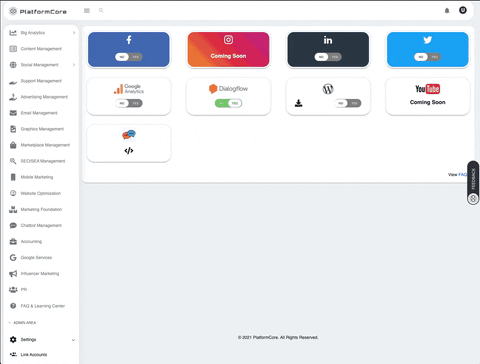Viewport: 480px width, 364px height.
Task: Open Support Management menu
Action: pos(41,81)
